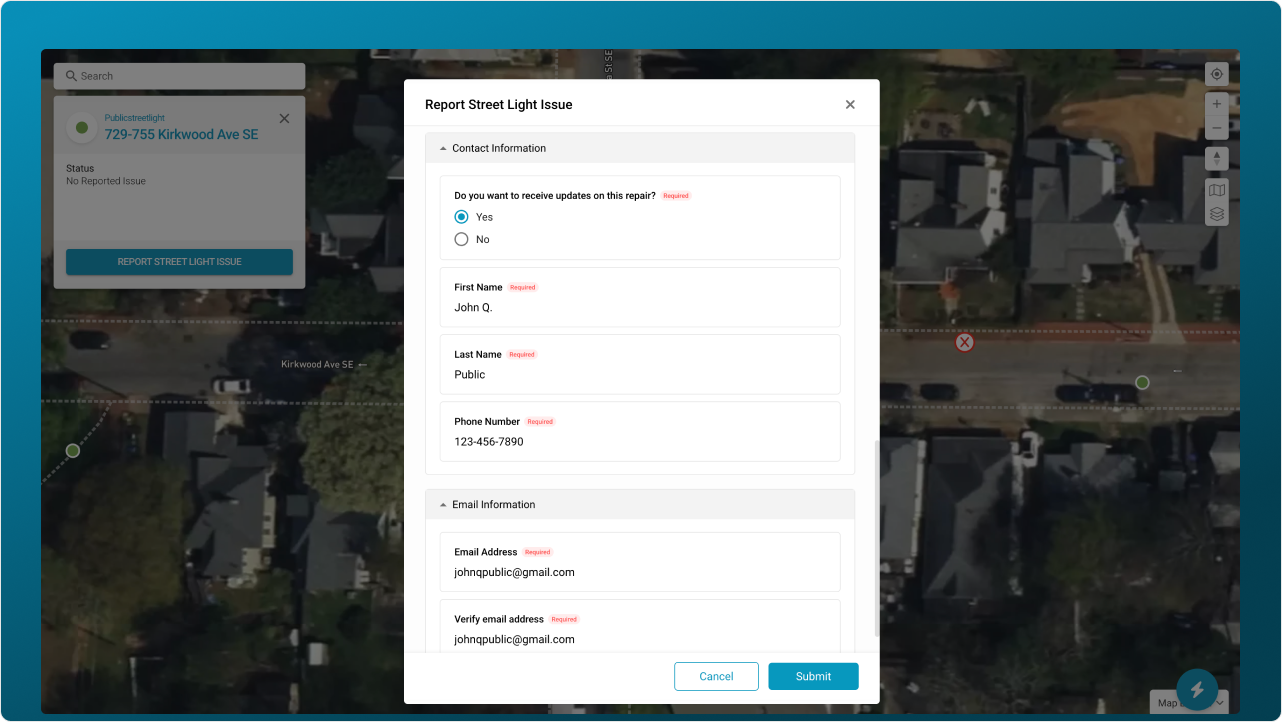Open the basemap gallery icon
This screenshot has height=722, width=1282.
pos(1216,190)
